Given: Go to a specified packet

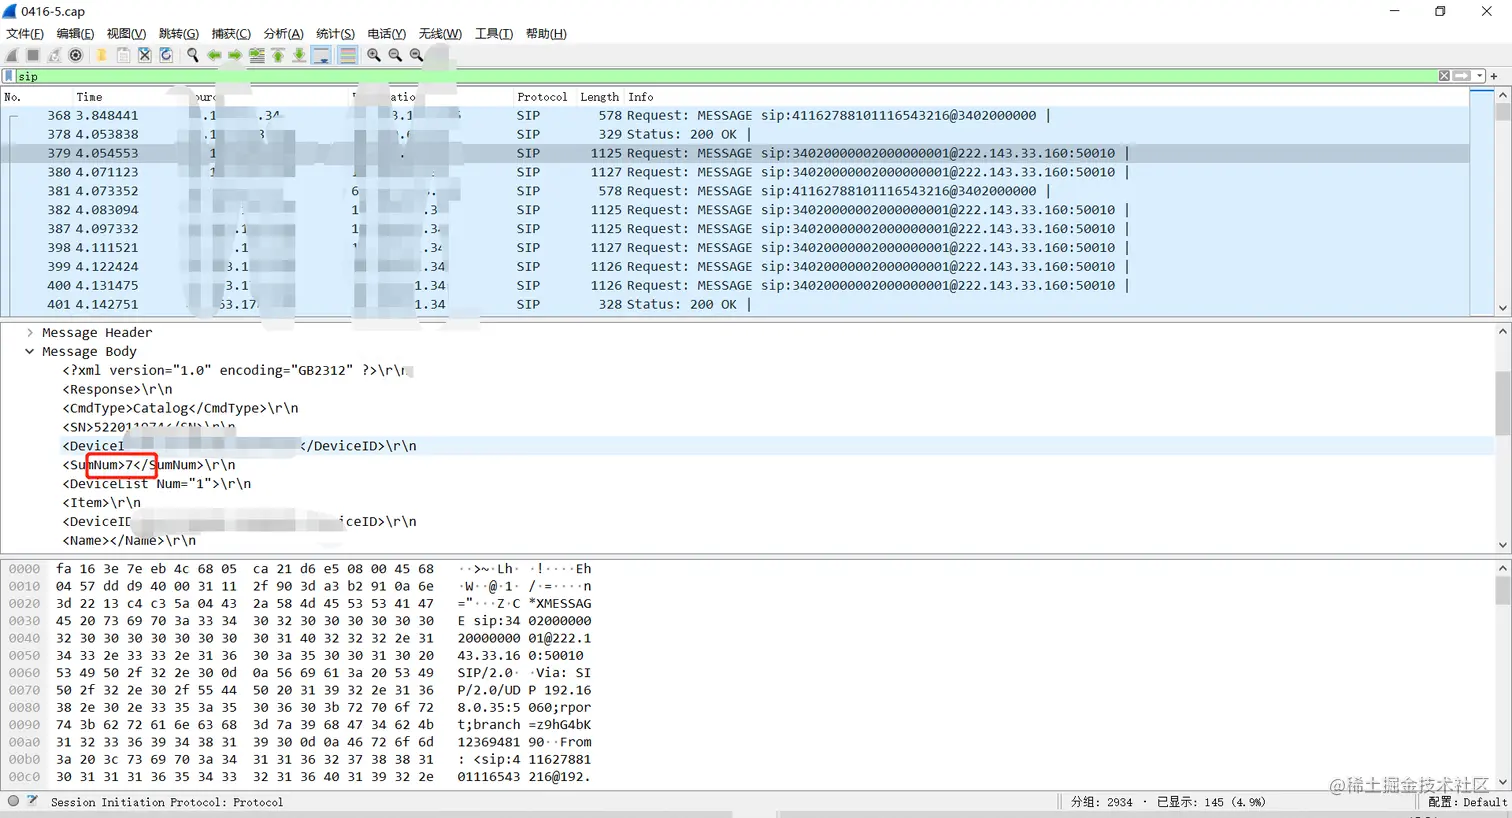Looking at the screenshot, I should 257,55.
